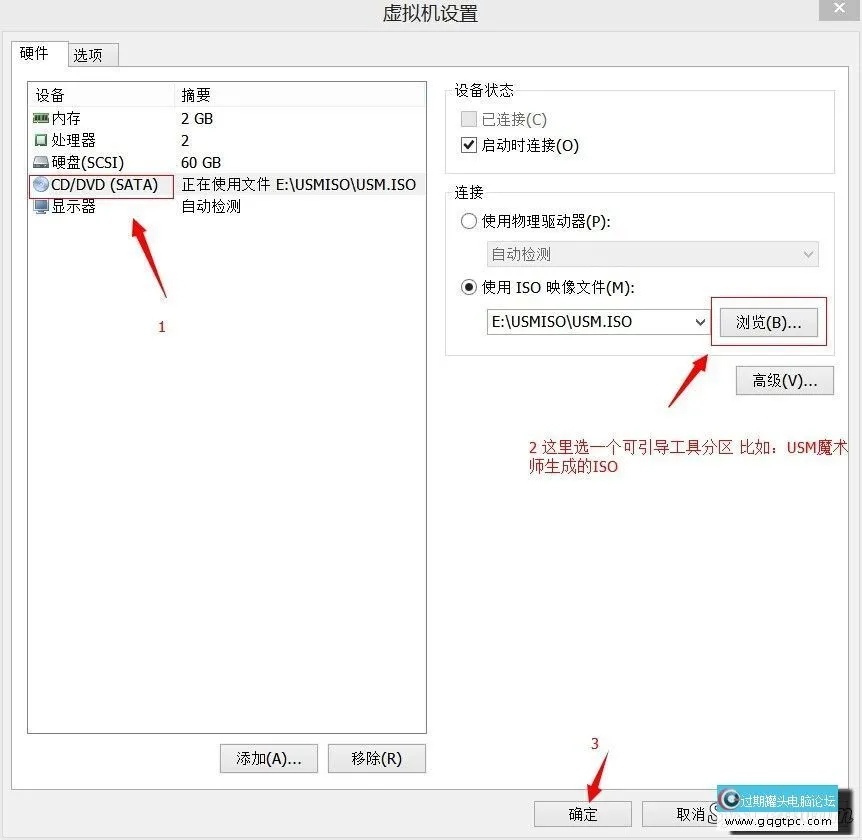The height and width of the screenshot is (840, 862).
Task: Select 使用 ISO 映像文件 radio option
Action: 469,287
